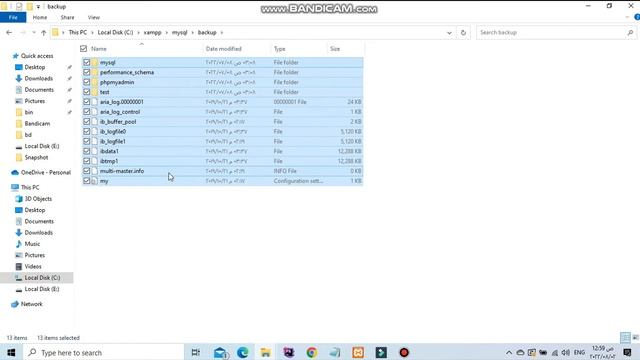Open File Explorer taskbar icon
Screen dimensions: 640x360
click(265, 352)
